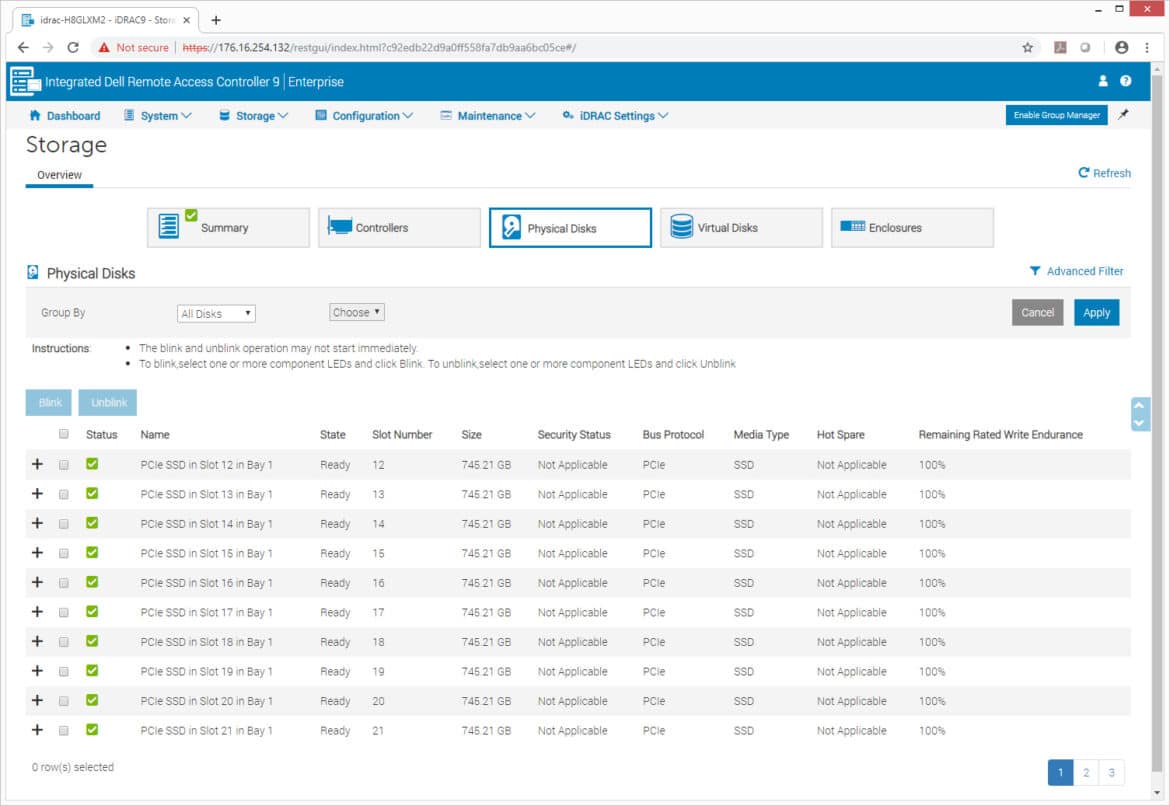Click the browser forward arrow

(48, 48)
